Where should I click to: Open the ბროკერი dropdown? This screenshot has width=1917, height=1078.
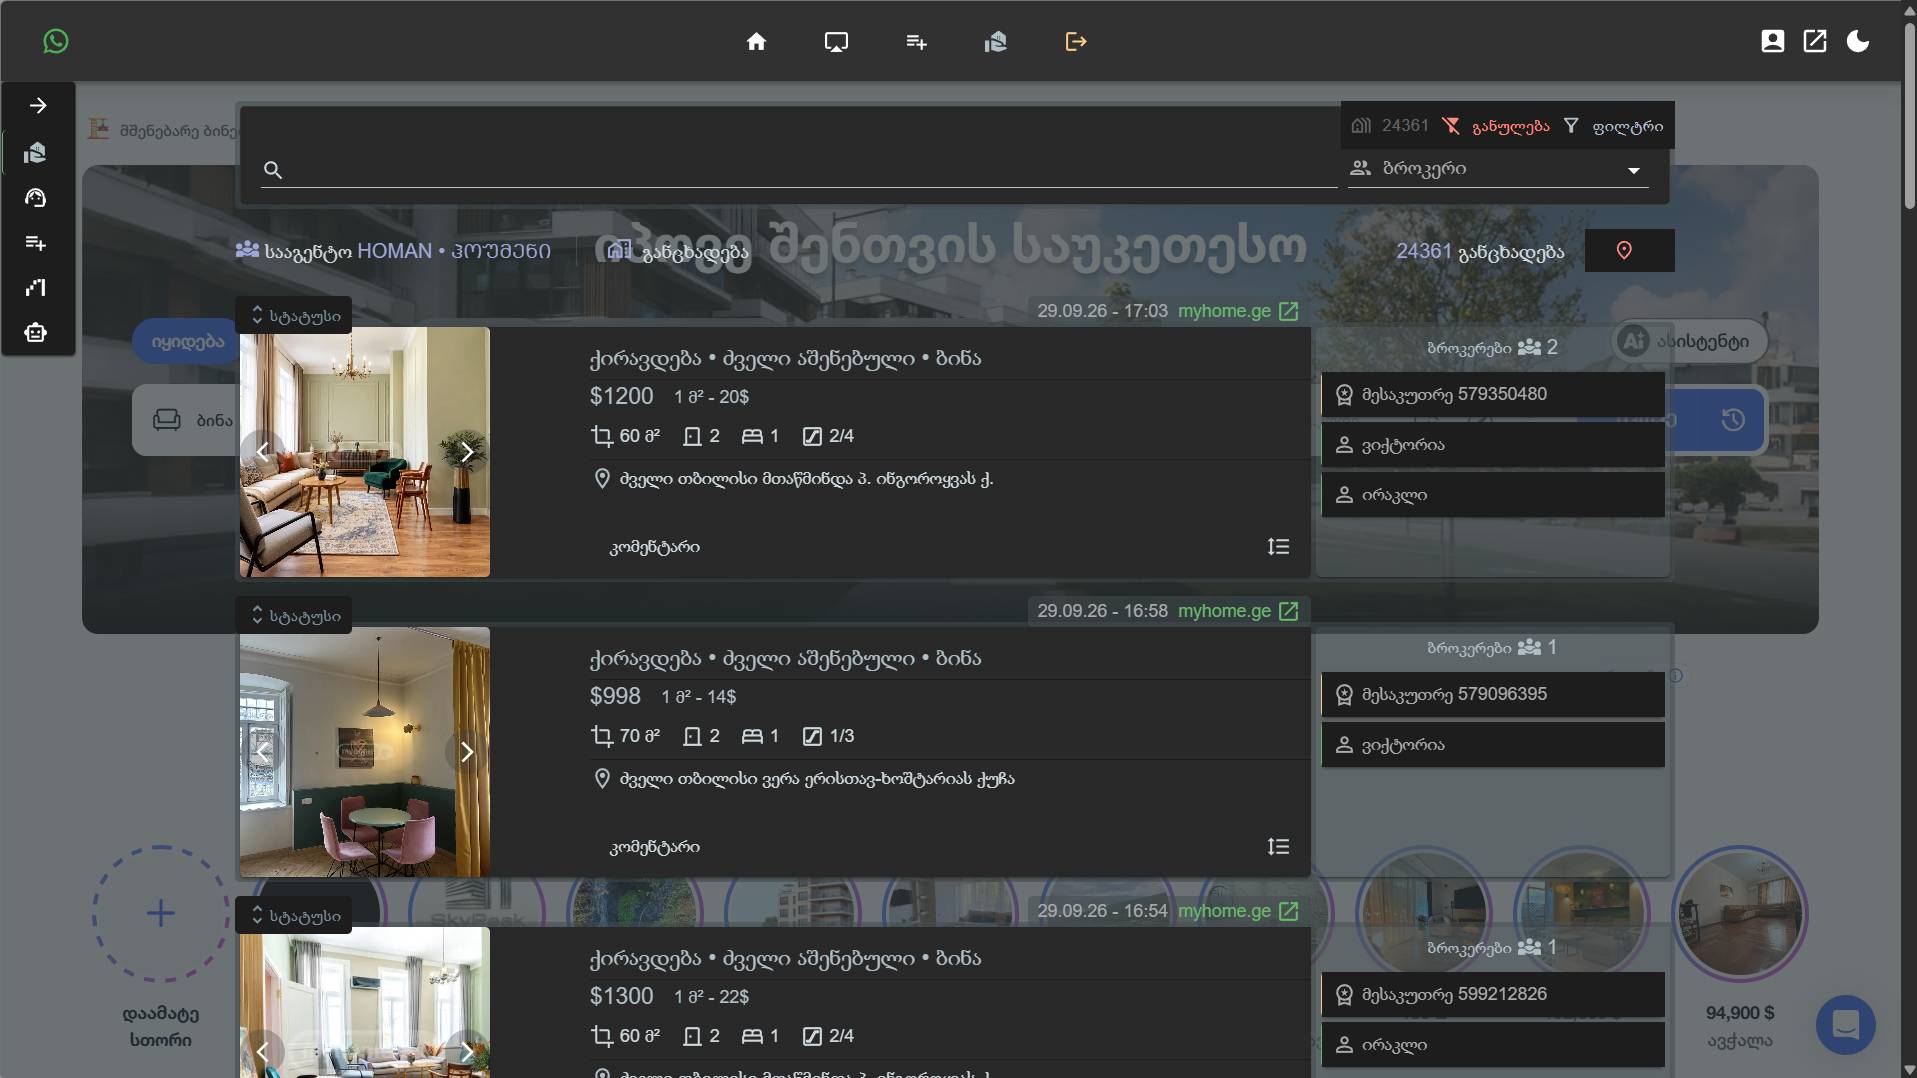[x=1498, y=169]
